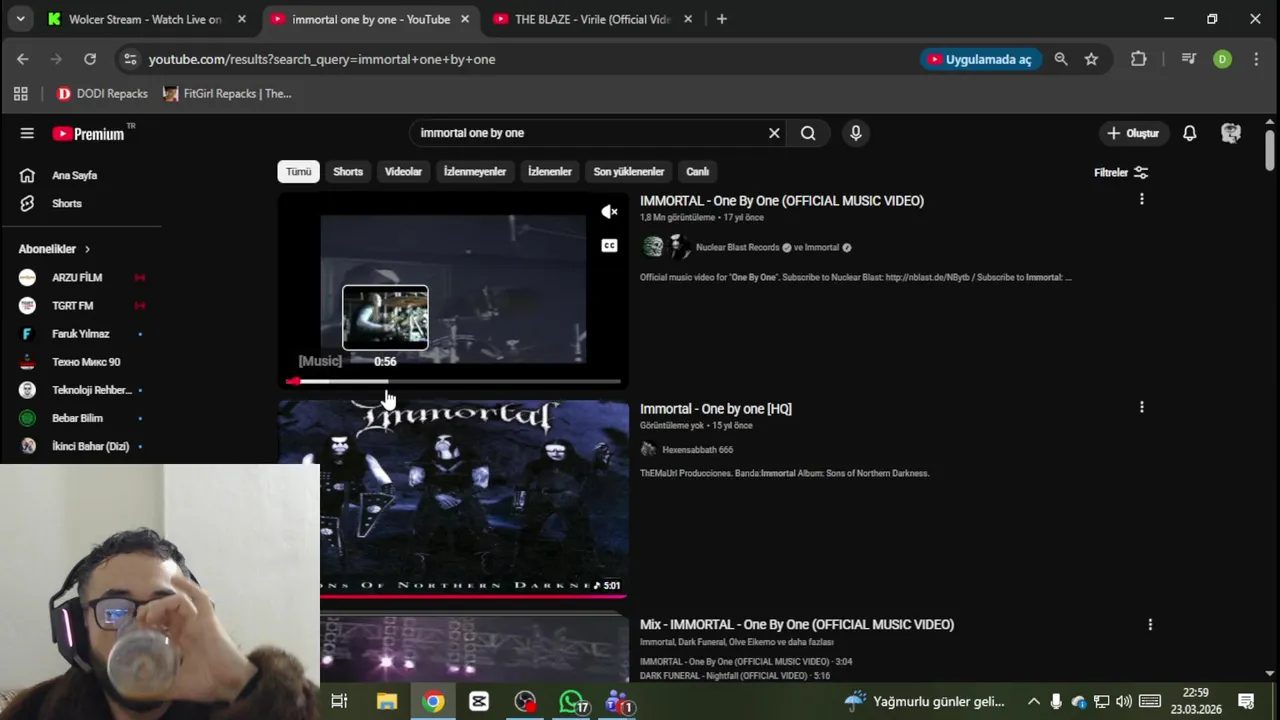
Task: Expand the Abonelikler subscriptions section
Action: click(x=55, y=249)
